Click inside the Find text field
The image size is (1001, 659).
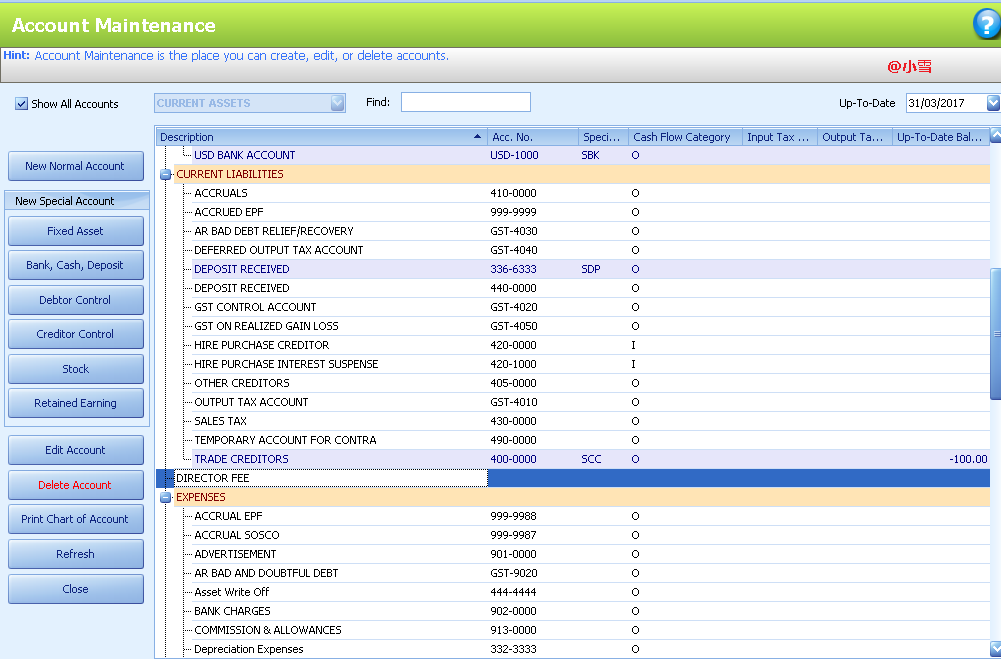tap(465, 101)
